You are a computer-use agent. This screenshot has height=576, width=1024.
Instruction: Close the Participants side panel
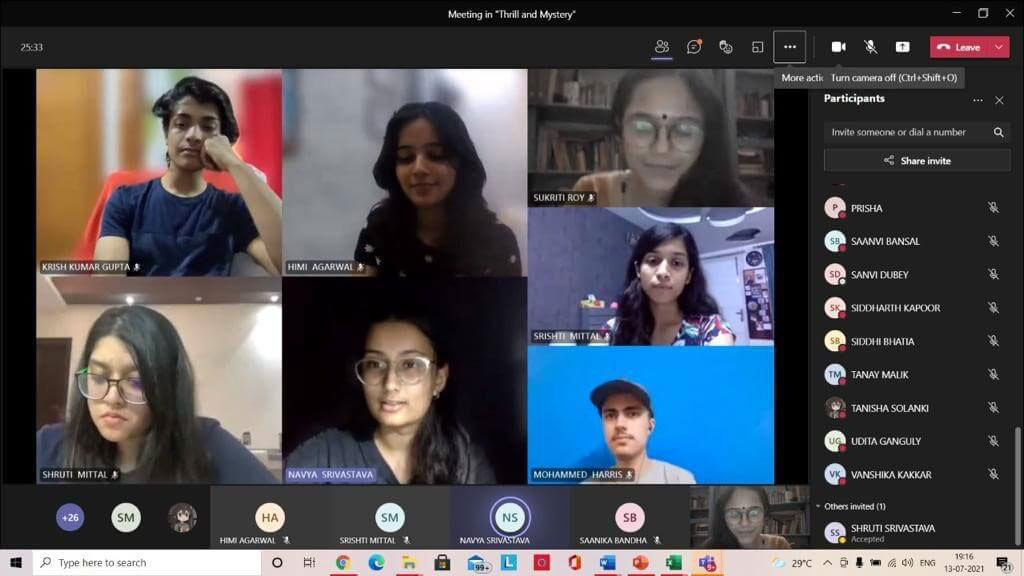point(999,100)
